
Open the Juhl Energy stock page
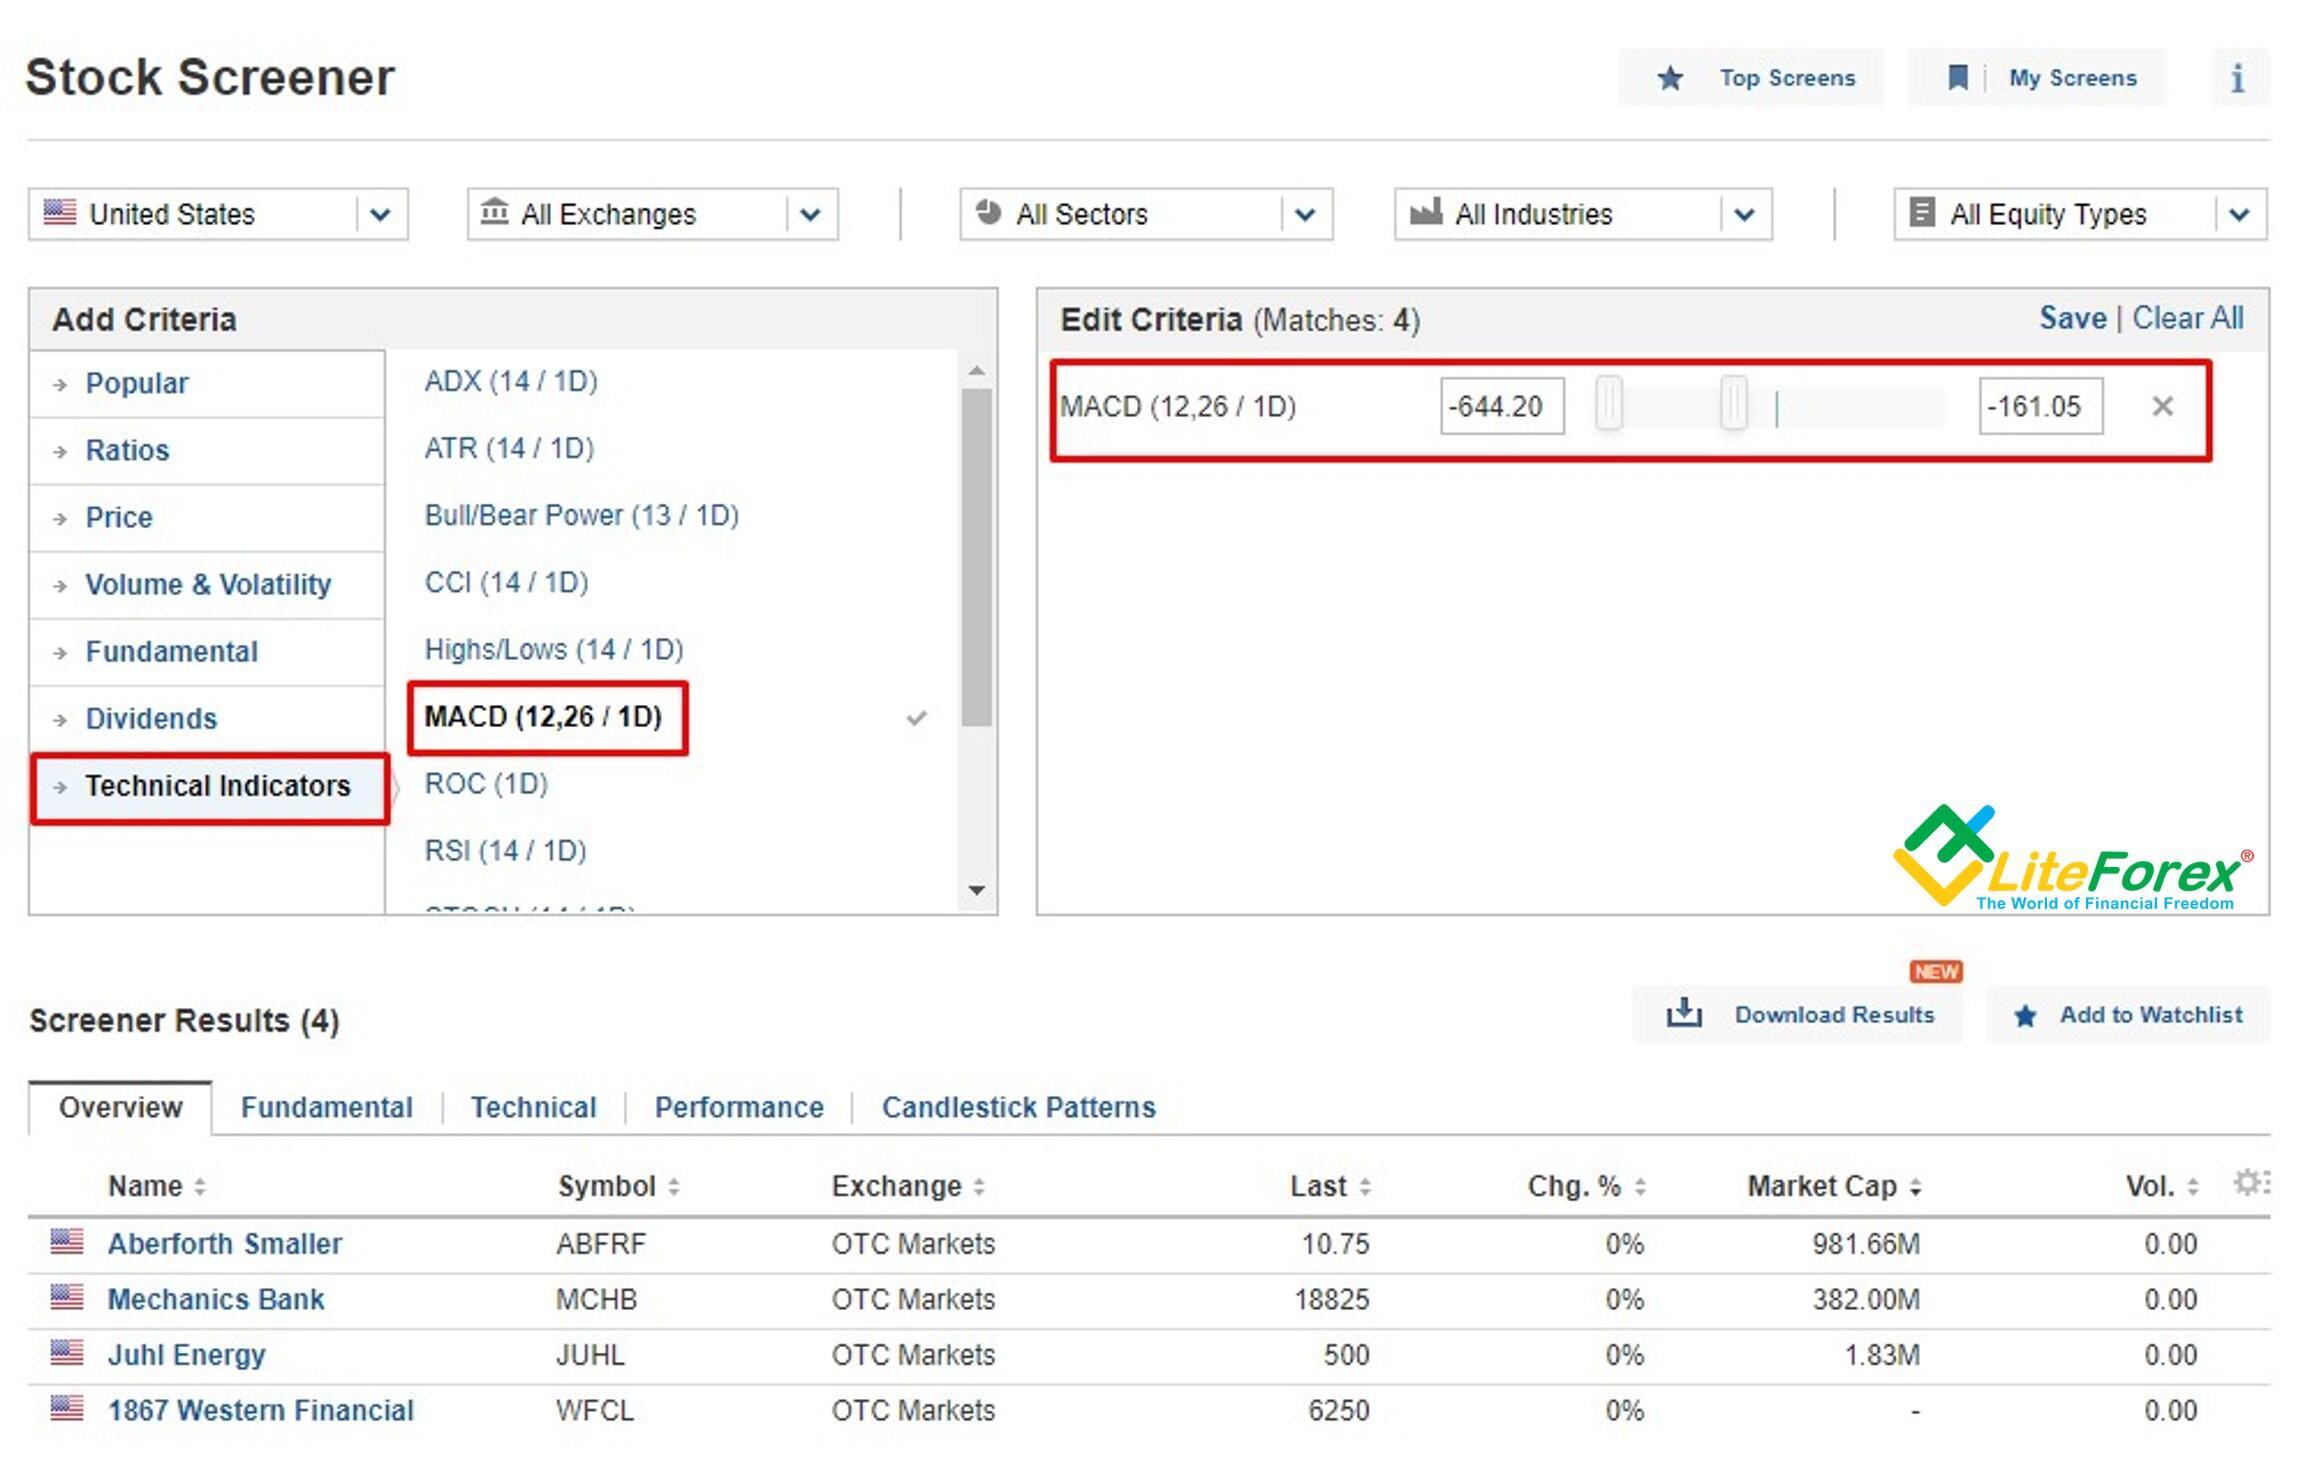[187, 1355]
